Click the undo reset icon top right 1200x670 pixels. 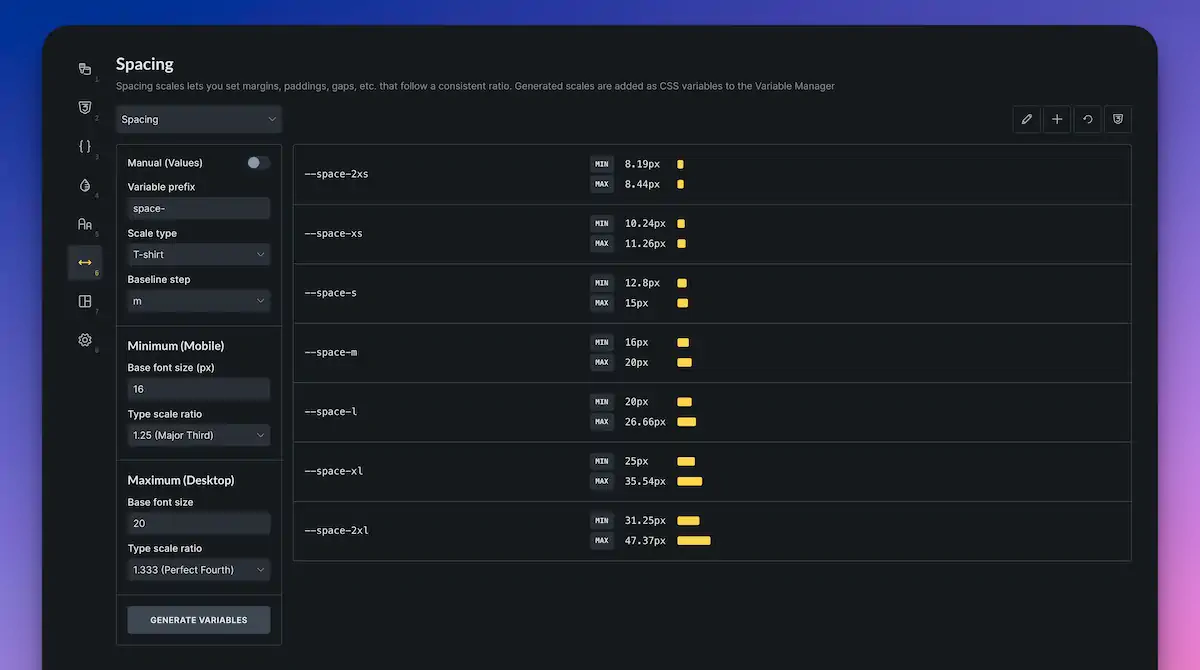1087,119
